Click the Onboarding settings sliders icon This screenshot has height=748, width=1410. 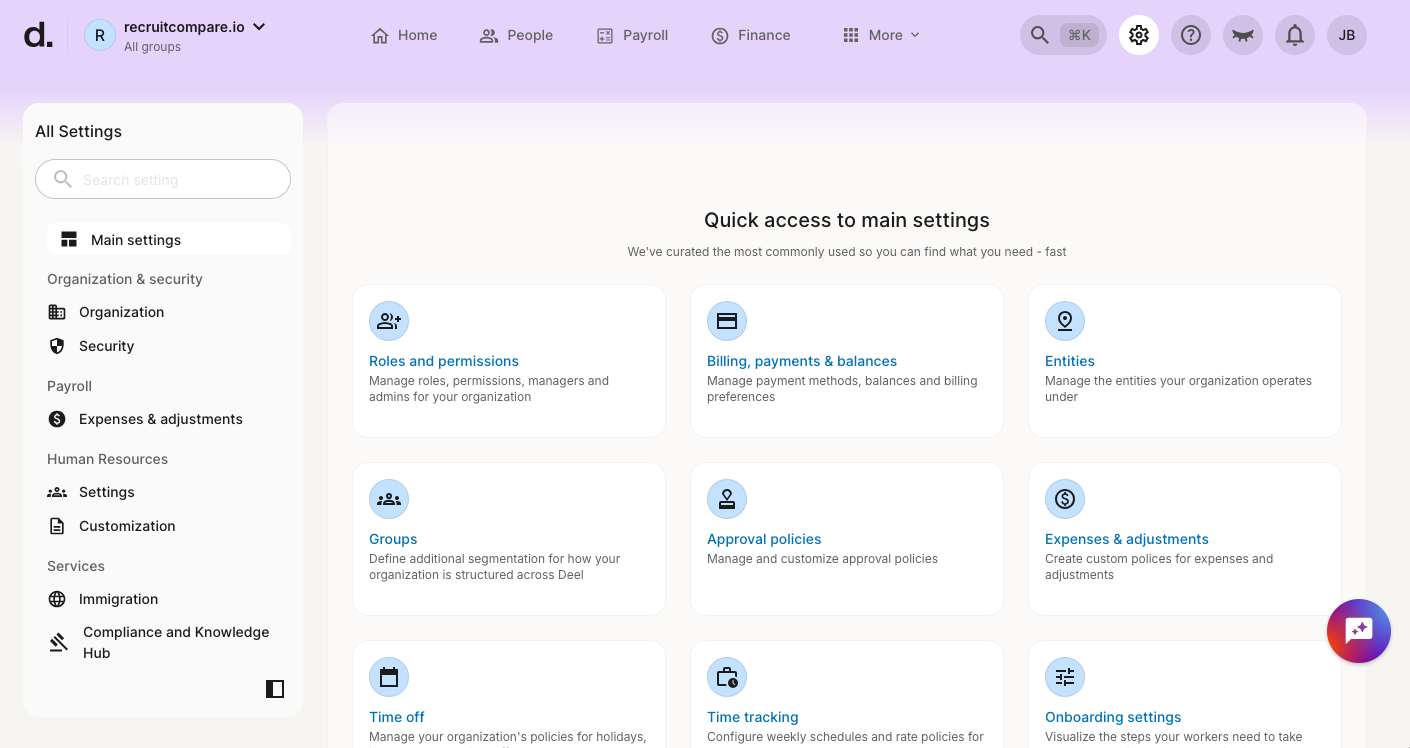tap(1065, 677)
